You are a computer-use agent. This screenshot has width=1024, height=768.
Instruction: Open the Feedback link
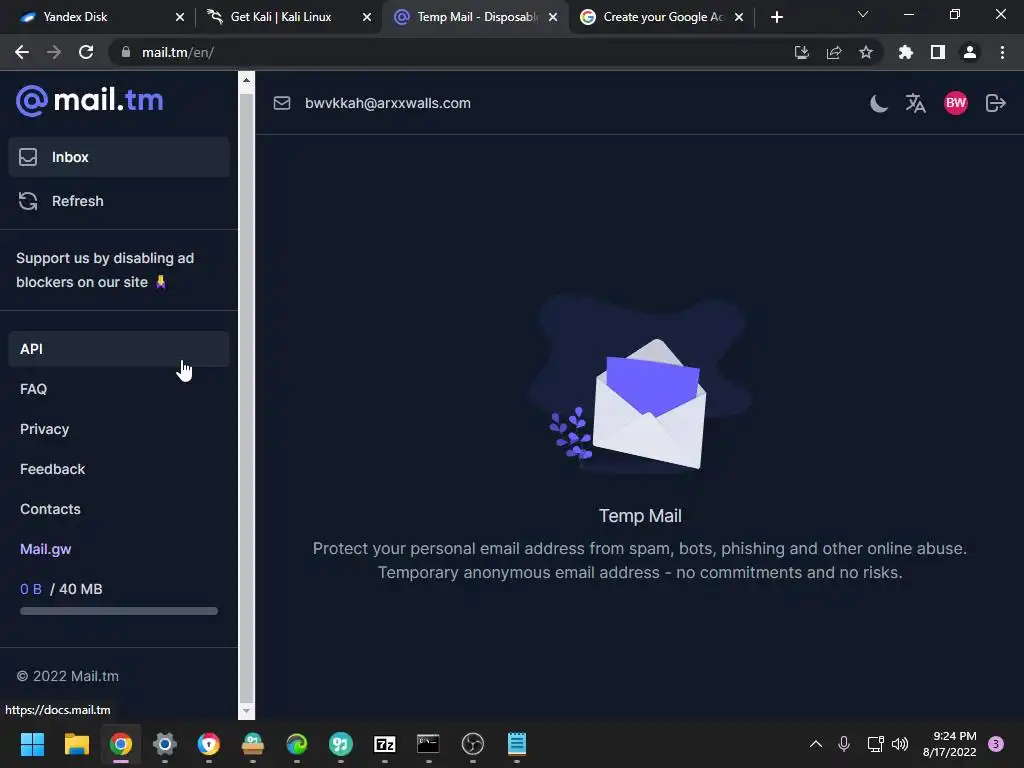52,469
